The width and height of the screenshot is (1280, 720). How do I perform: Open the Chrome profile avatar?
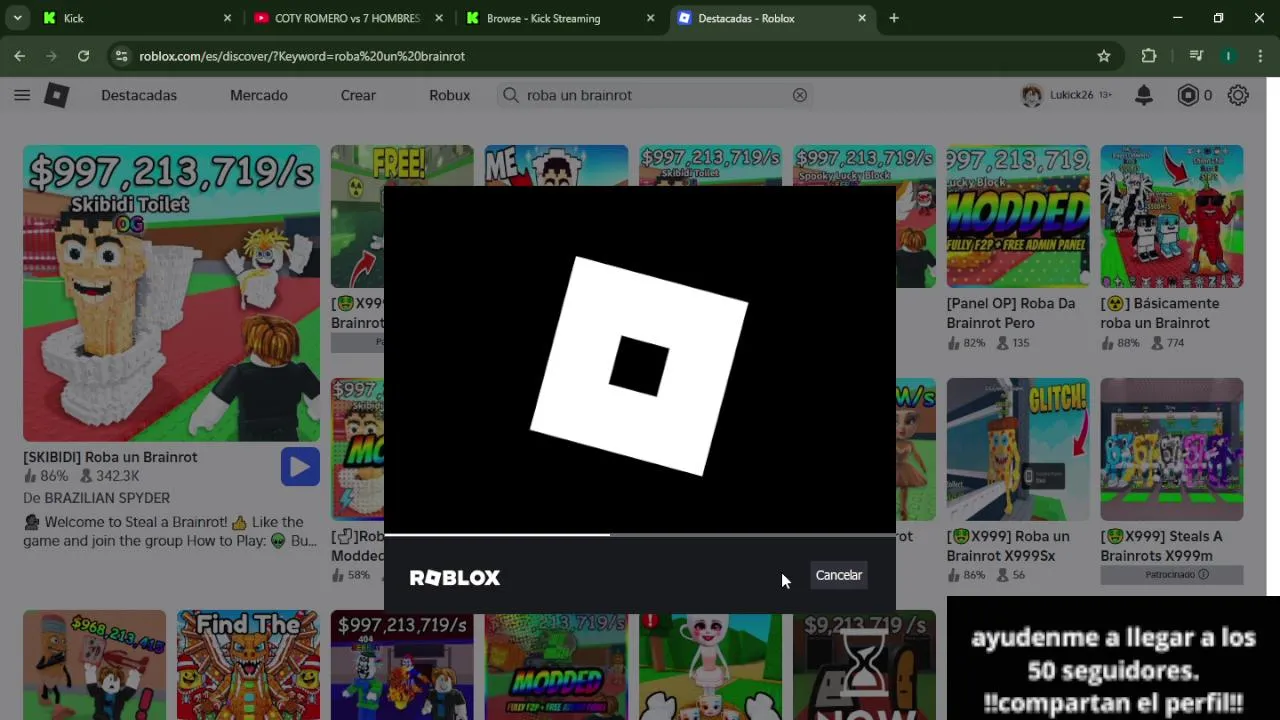click(1228, 56)
